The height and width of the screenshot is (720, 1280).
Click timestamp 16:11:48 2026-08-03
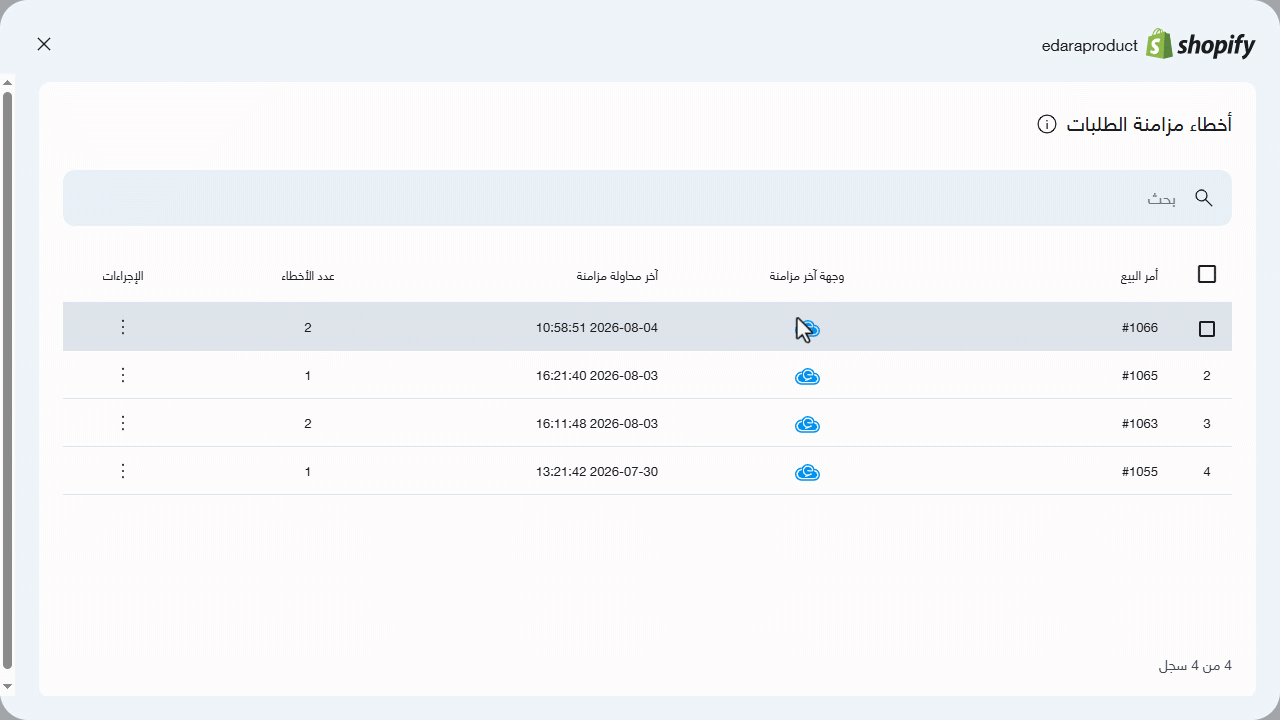(x=597, y=424)
